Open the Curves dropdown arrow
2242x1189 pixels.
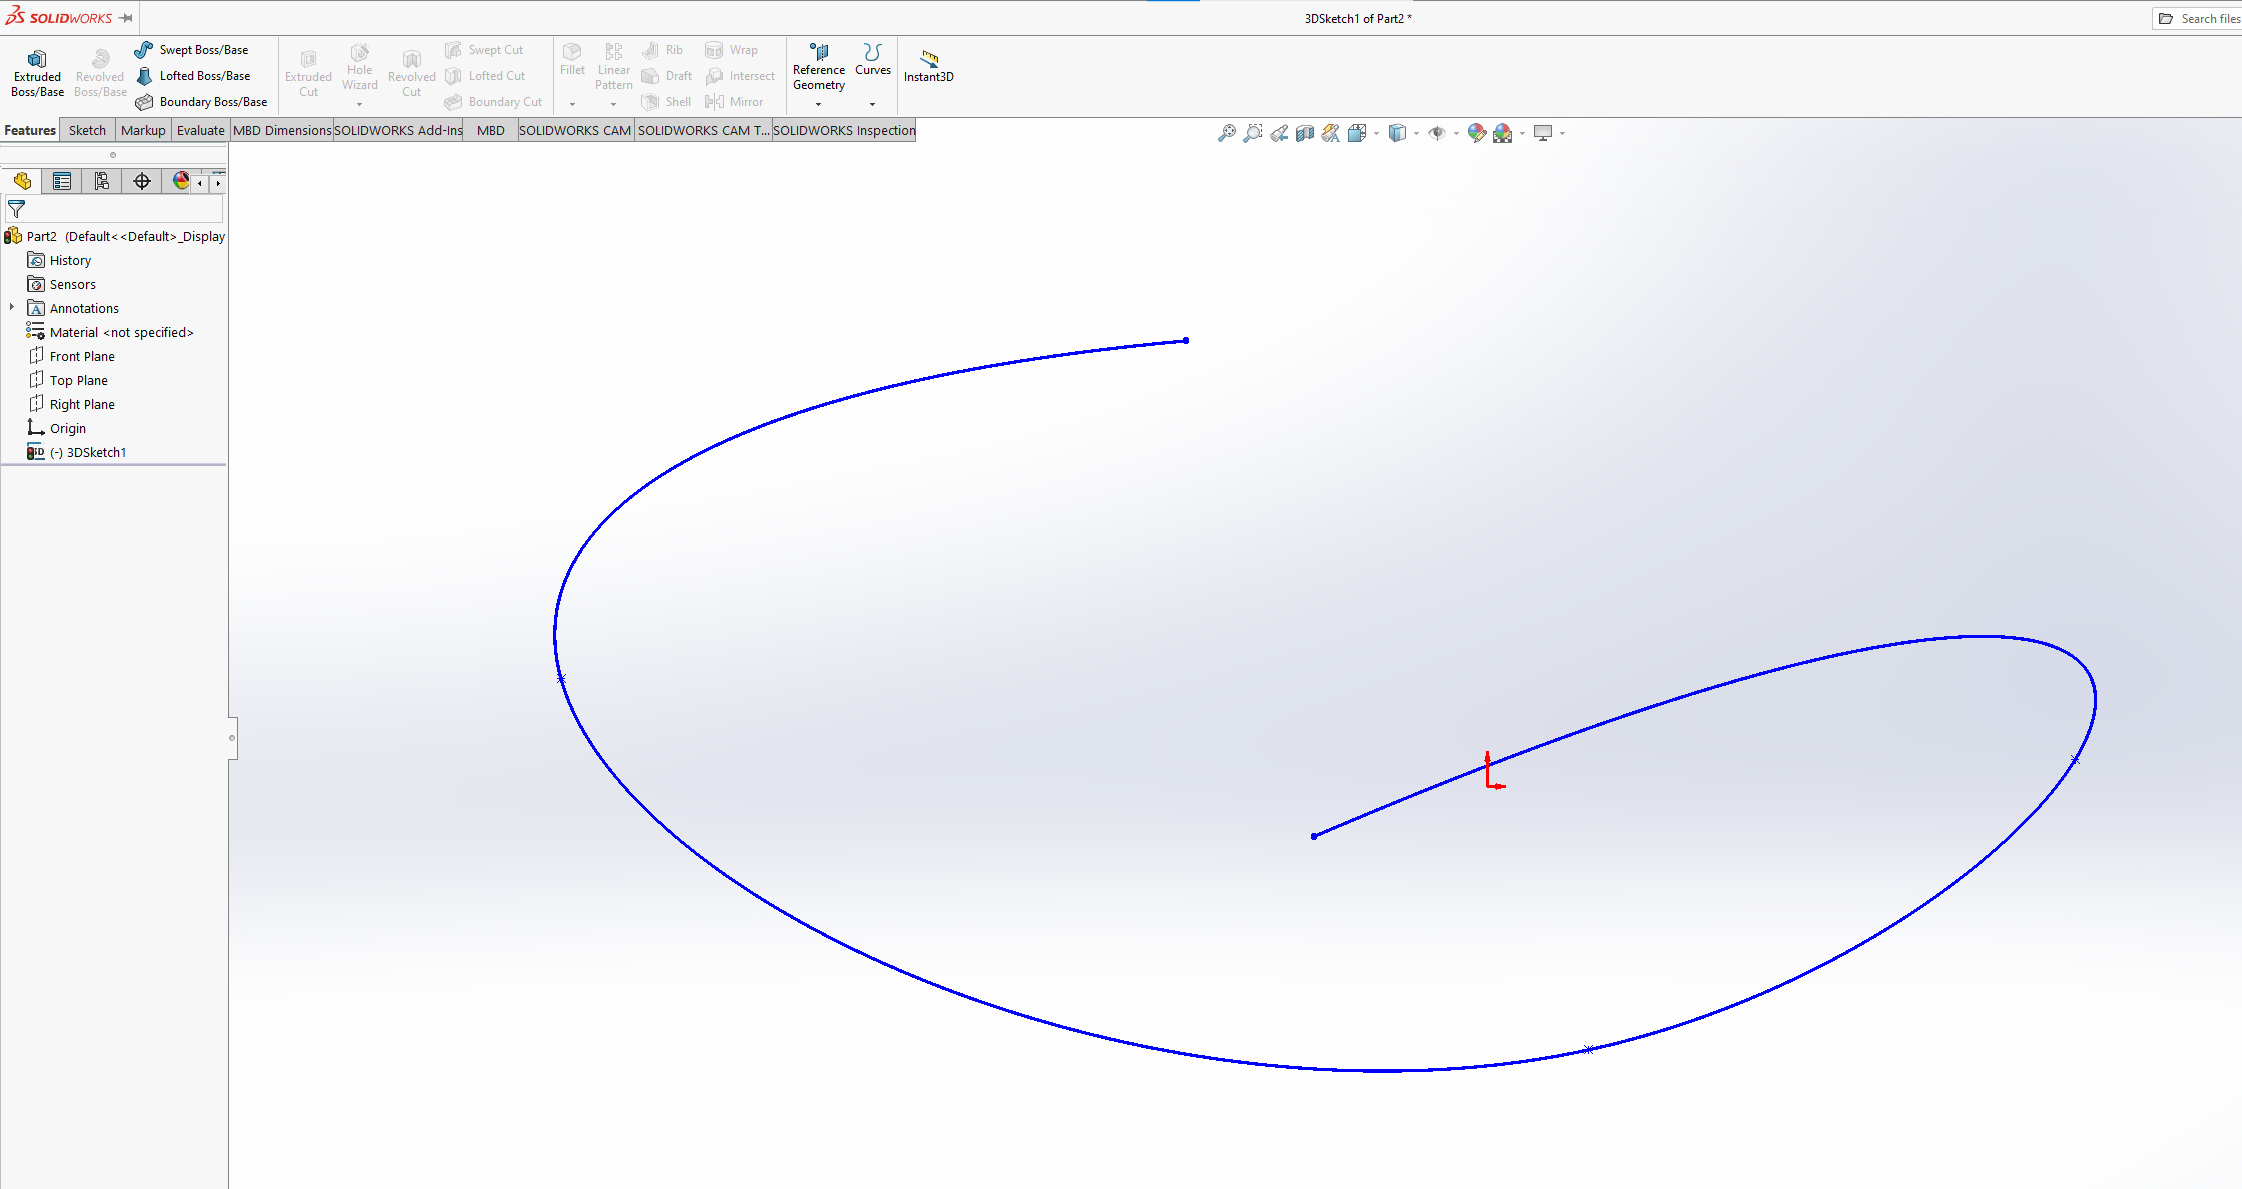872,104
